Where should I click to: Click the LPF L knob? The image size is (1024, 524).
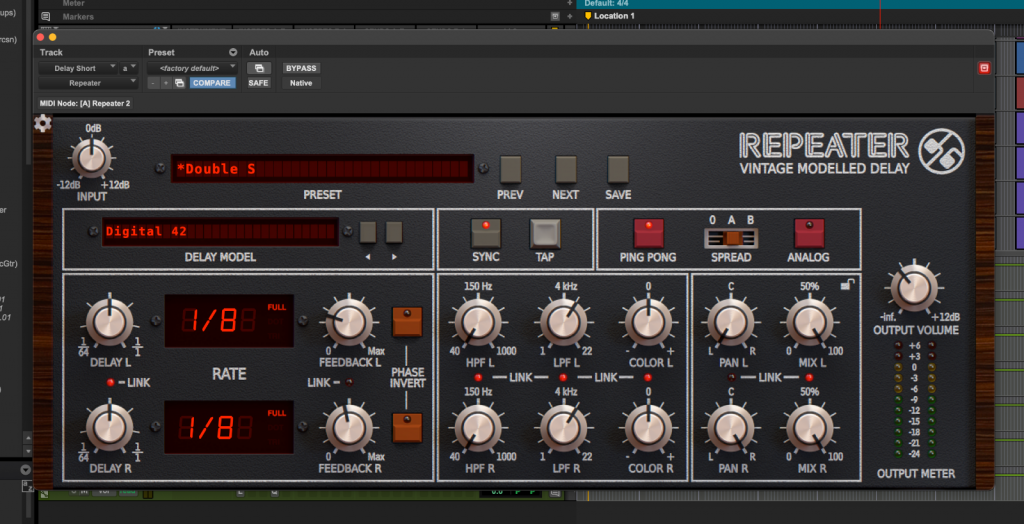[562, 323]
